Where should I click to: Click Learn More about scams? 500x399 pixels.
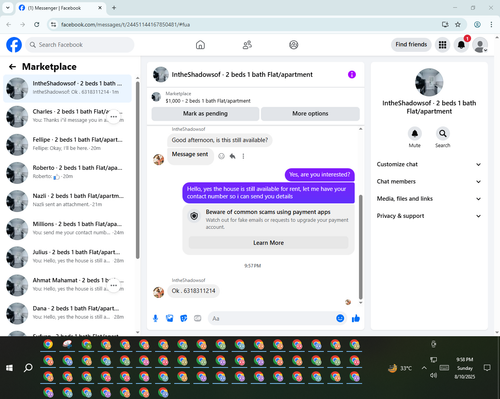[x=268, y=243]
